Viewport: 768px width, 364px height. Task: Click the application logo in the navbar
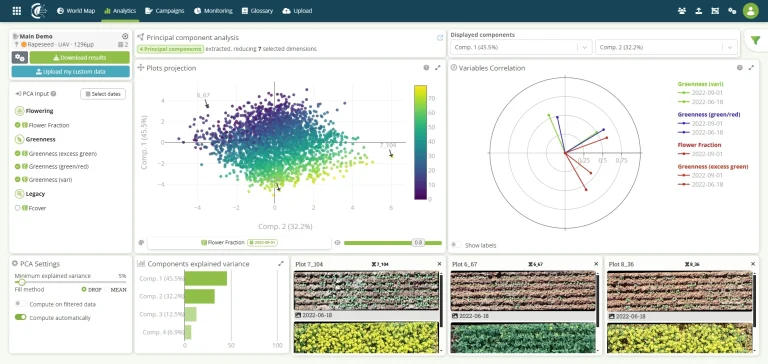(x=39, y=11)
